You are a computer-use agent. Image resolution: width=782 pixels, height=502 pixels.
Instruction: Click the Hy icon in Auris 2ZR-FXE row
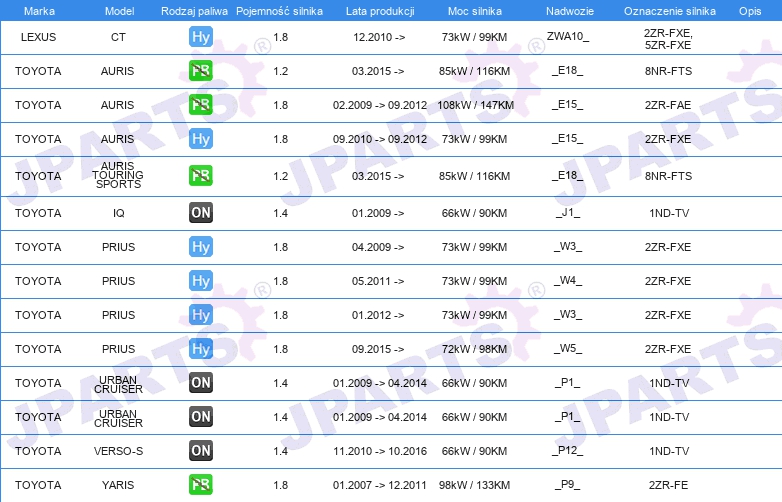(201, 139)
